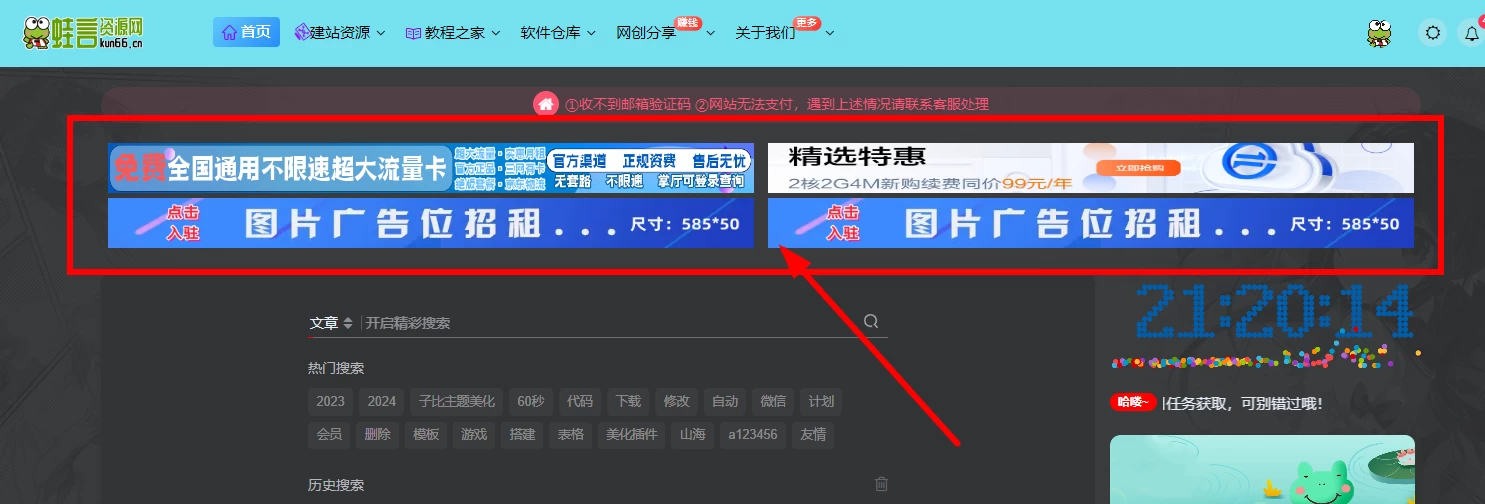Select hot search tag 美化插件
1485x504 pixels.
pyautogui.click(x=631, y=435)
